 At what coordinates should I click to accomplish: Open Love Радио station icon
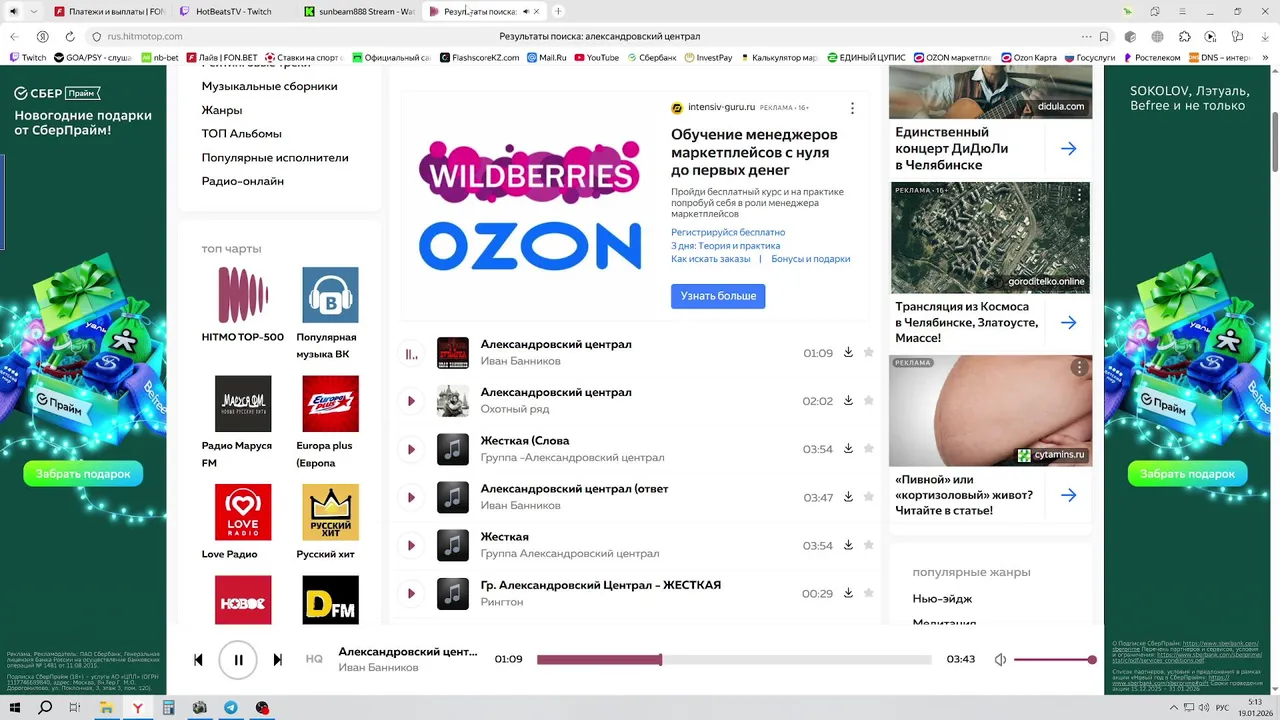243,512
